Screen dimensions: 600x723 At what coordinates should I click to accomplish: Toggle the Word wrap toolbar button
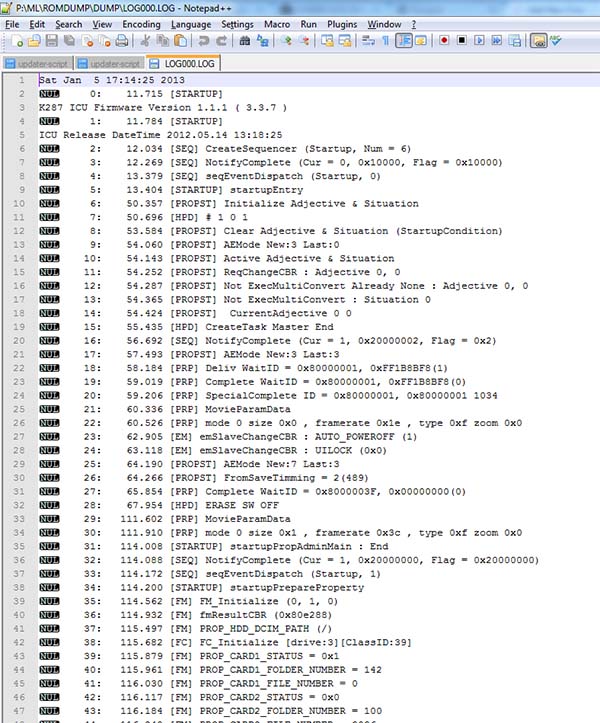click(x=366, y=41)
